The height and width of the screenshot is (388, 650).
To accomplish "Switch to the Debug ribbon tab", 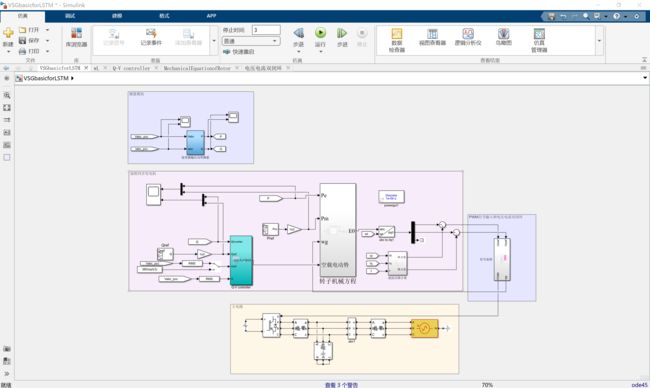I will coord(70,16).
